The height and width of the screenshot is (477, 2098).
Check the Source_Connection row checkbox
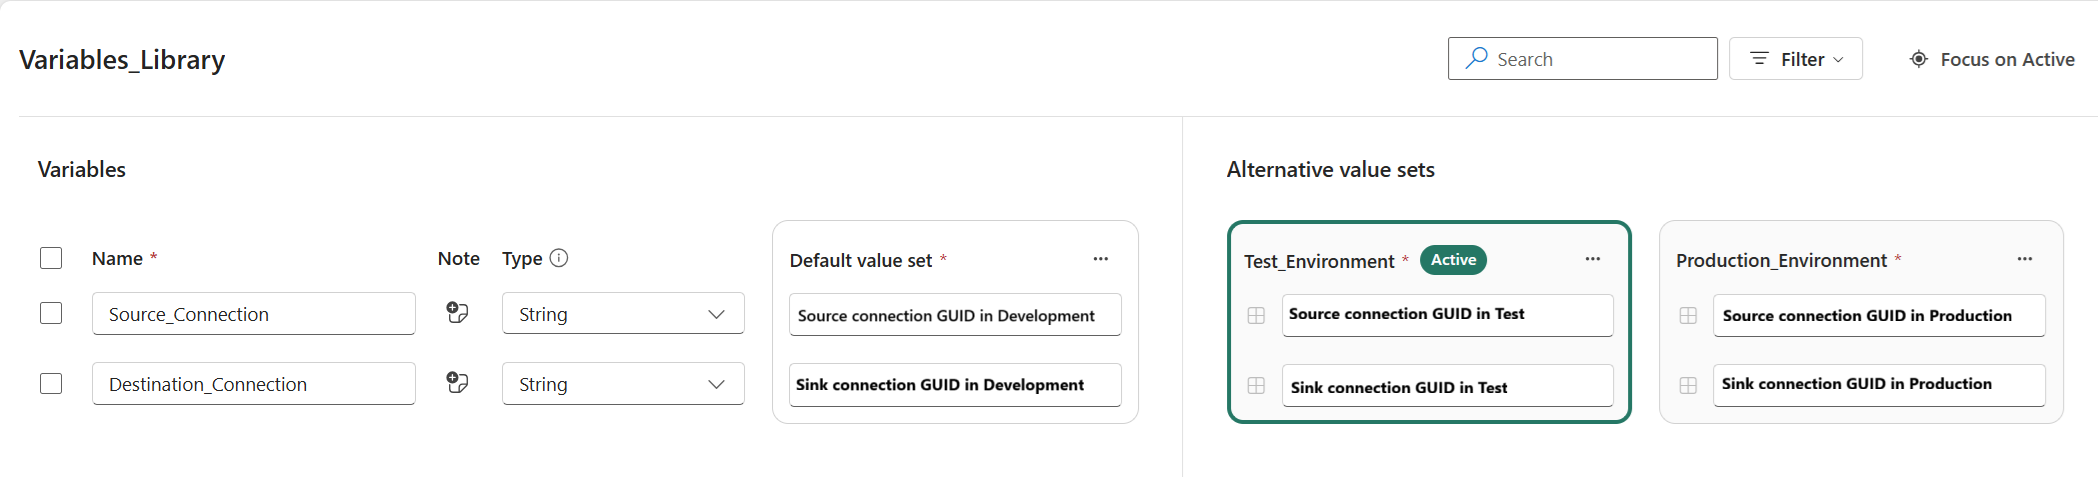pyautogui.click(x=51, y=313)
